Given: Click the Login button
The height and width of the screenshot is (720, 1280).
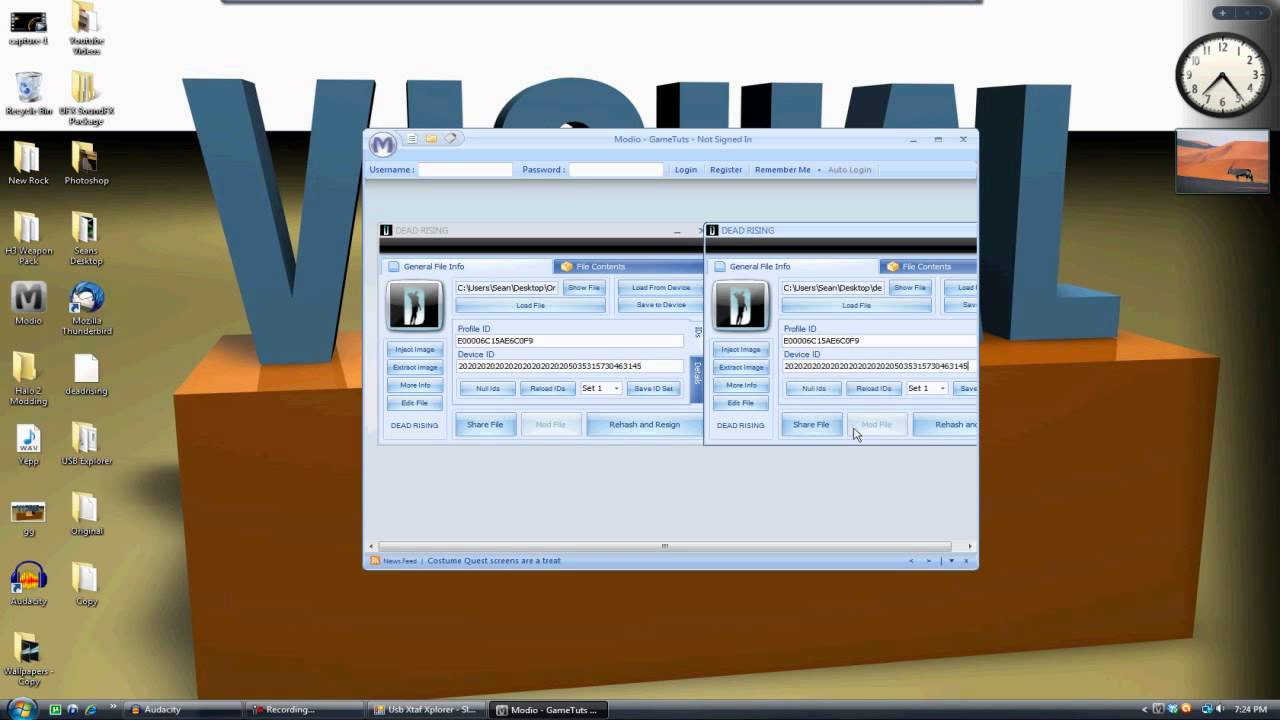Looking at the screenshot, I should click(x=686, y=170).
